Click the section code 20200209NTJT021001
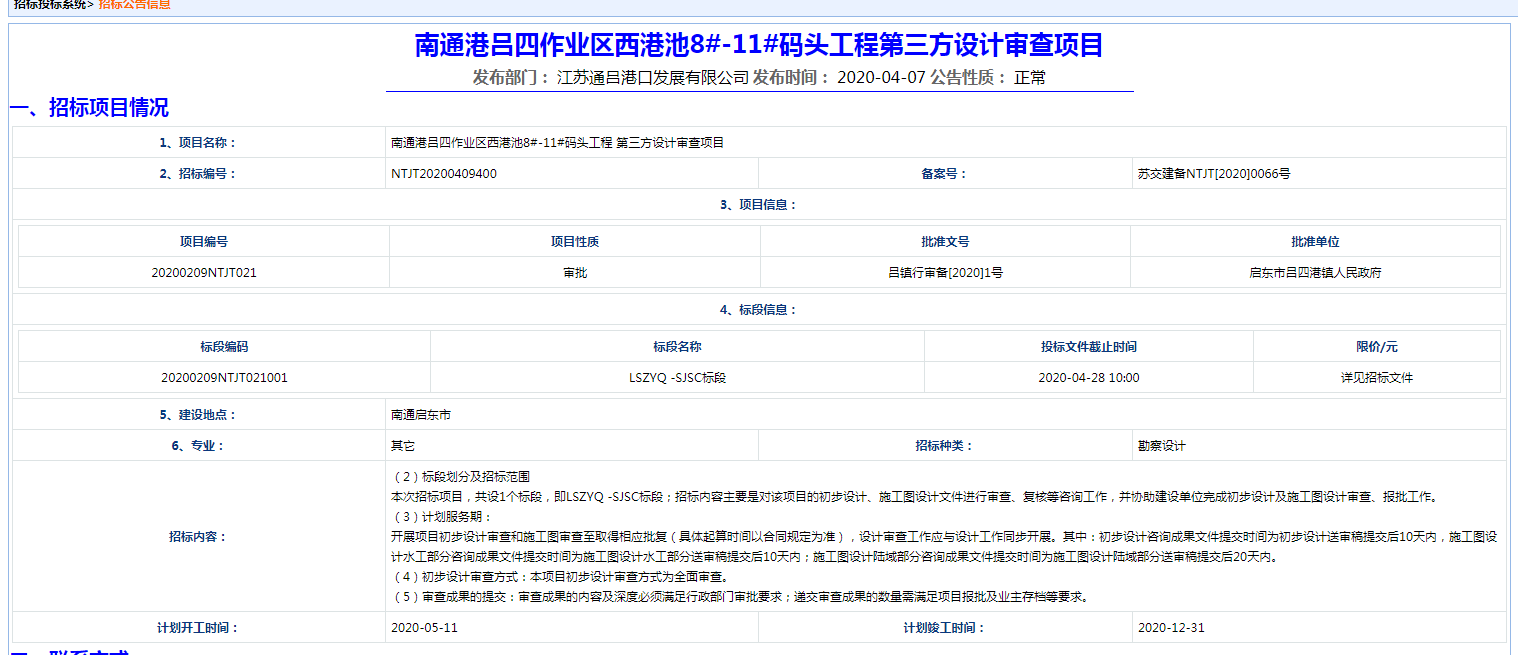Image resolution: width=1518 pixels, height=655 pixels. (x=224, y=378)
